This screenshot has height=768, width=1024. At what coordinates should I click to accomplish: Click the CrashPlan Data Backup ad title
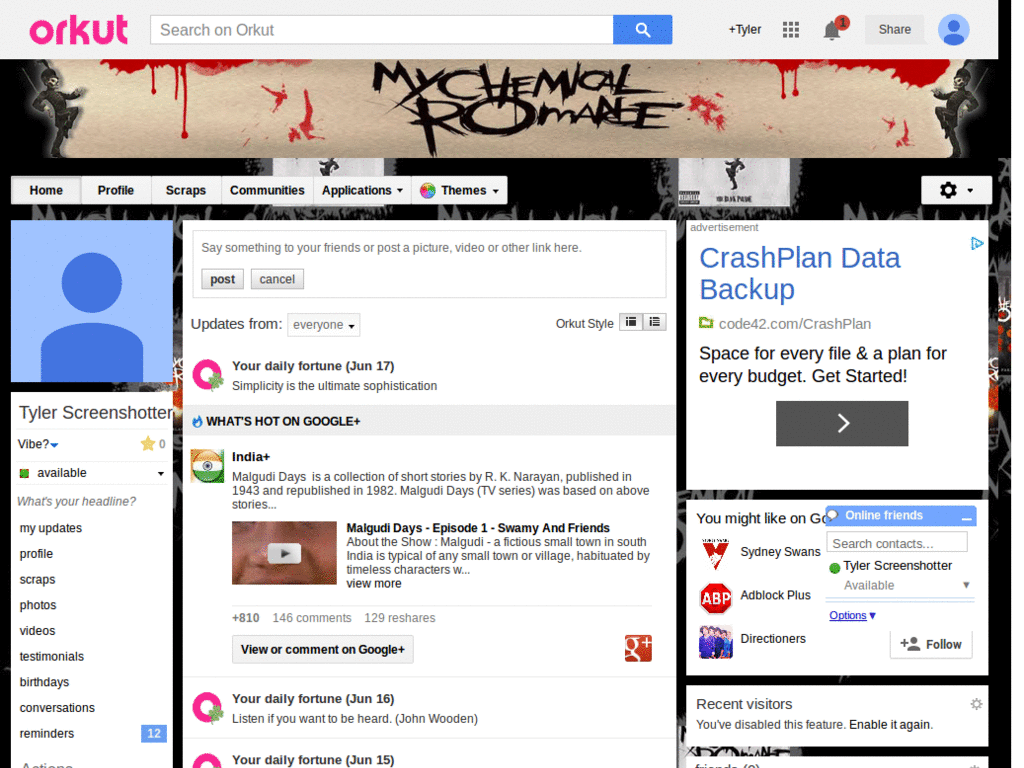[799, 274]
